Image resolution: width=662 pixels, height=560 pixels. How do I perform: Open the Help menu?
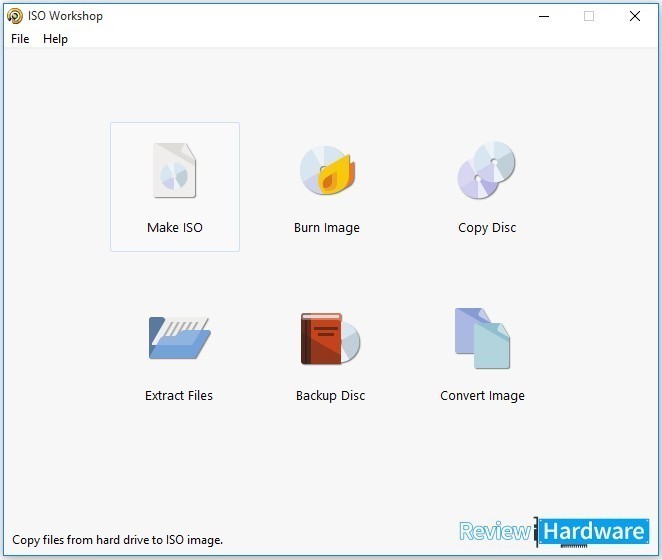pyautogui.click(x=55, y=39)
